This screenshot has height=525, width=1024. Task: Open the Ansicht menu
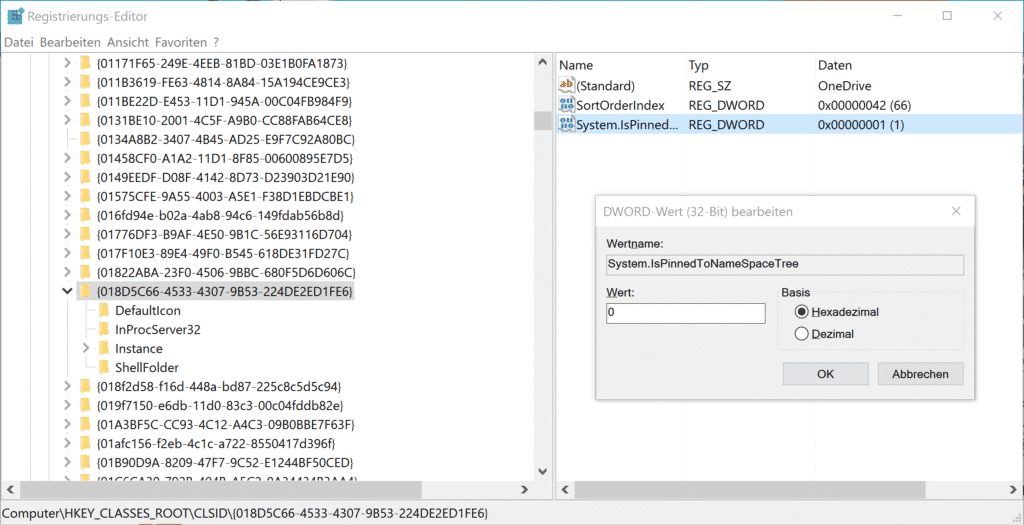[128, 42]
